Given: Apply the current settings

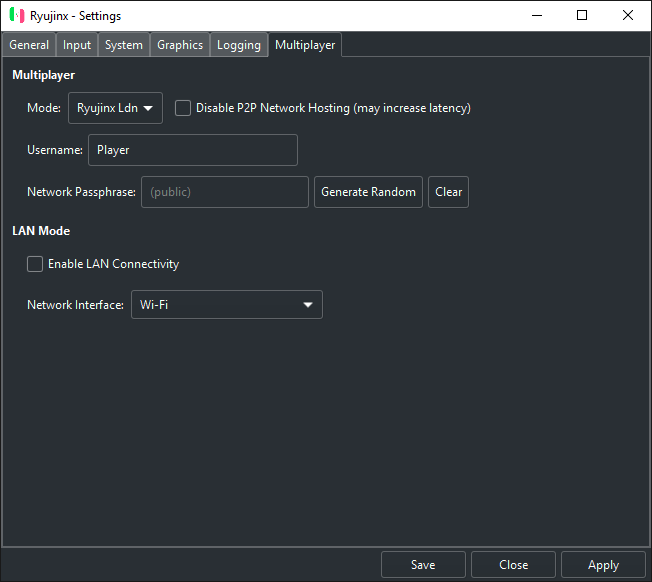Looking at the screenshot, I should click(603, 565).
